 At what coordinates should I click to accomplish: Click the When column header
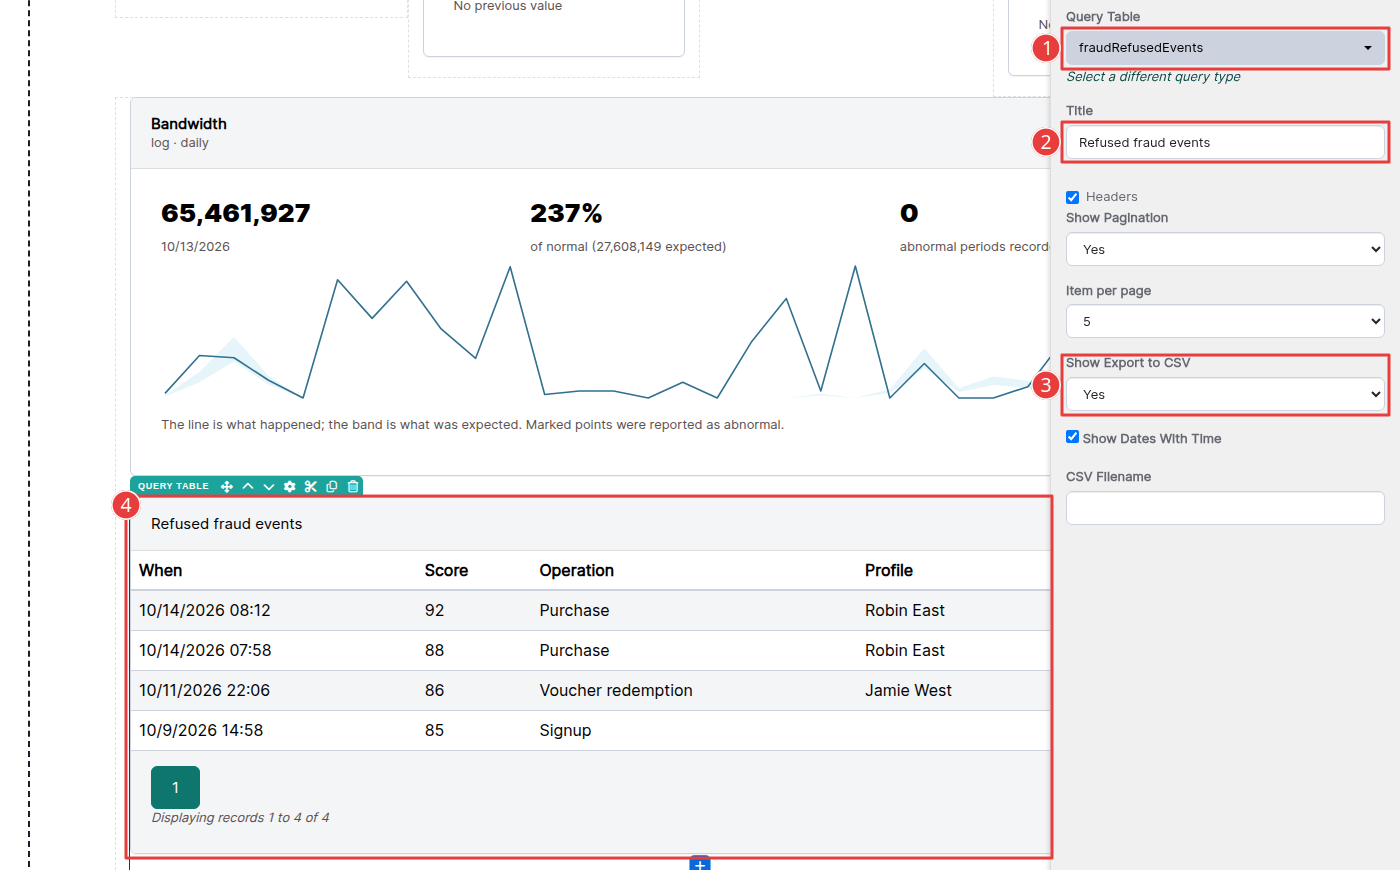(160, 570)
